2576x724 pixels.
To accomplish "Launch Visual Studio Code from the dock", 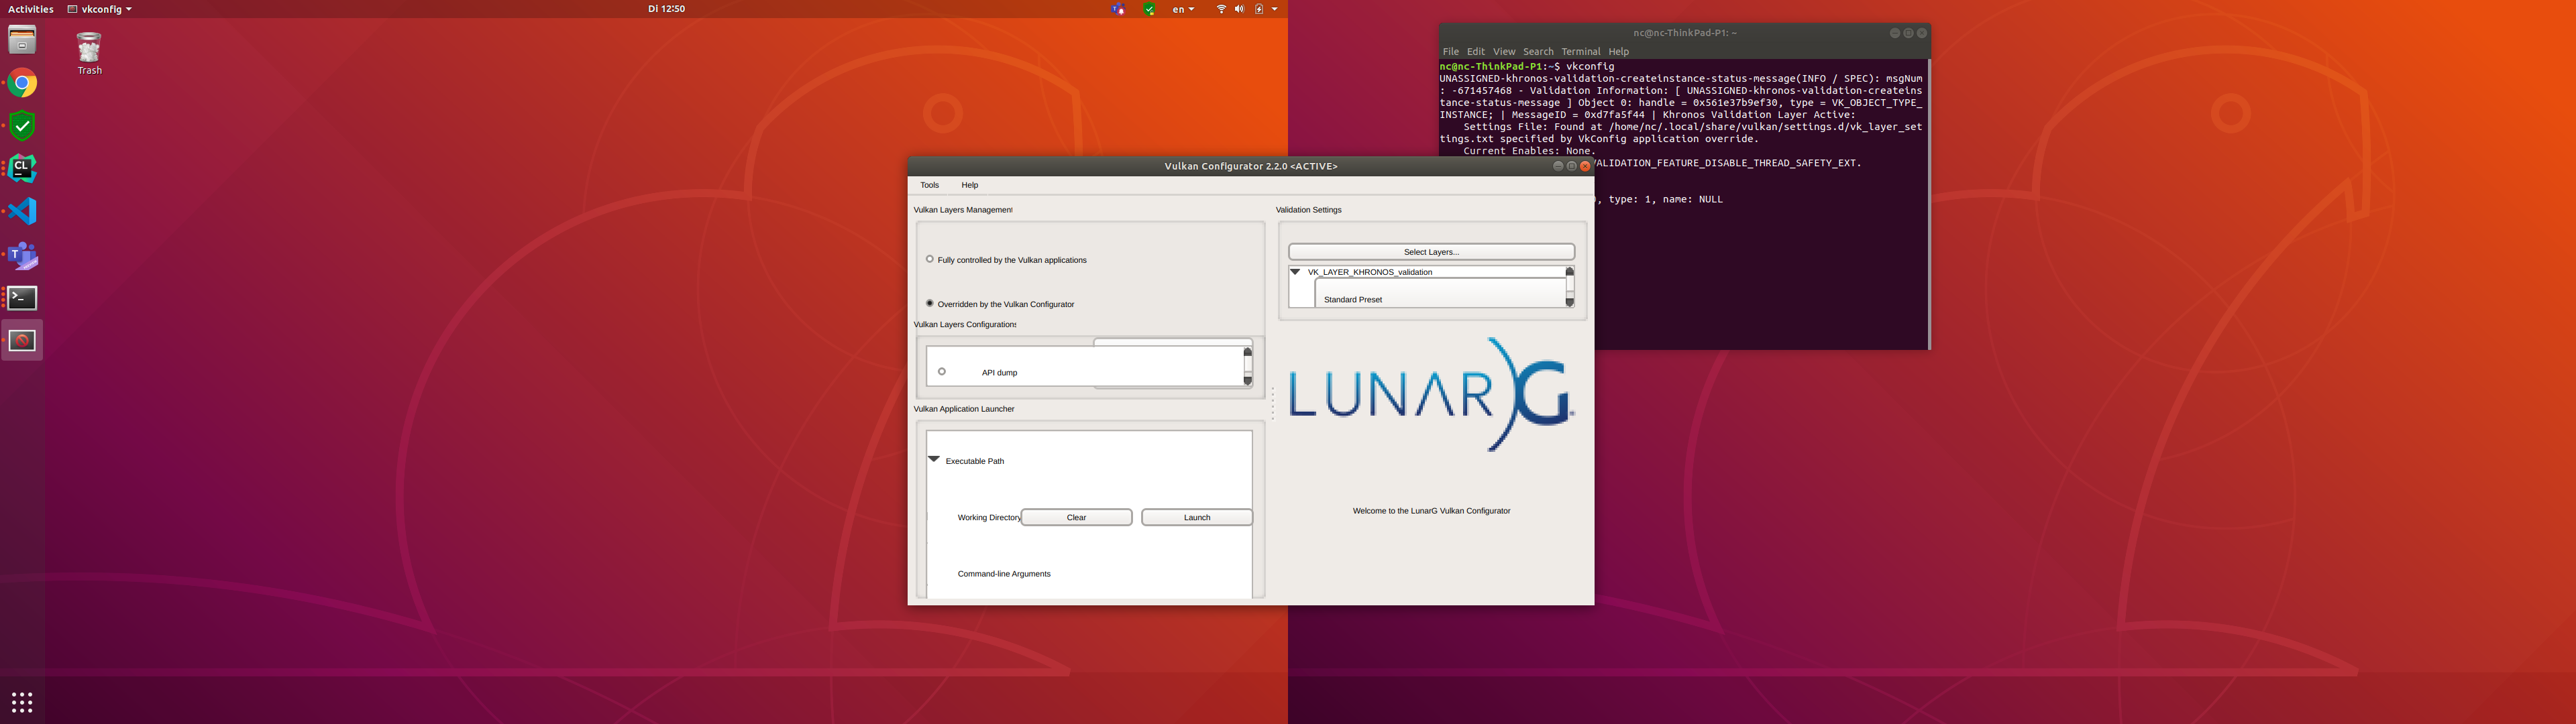I will [x=21, y=211].
